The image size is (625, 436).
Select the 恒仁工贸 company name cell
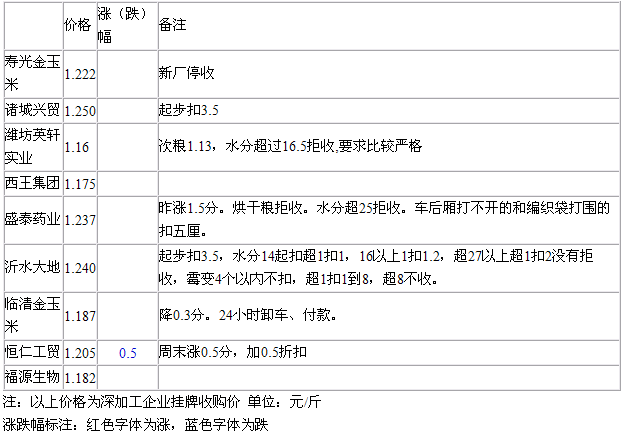(x=32, y=352)
